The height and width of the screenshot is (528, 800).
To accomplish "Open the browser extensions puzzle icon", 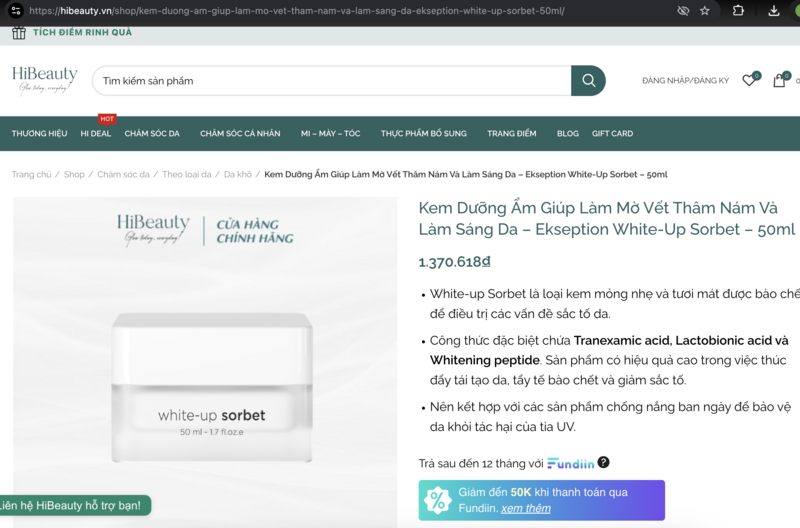I will (x=738, y=10).
